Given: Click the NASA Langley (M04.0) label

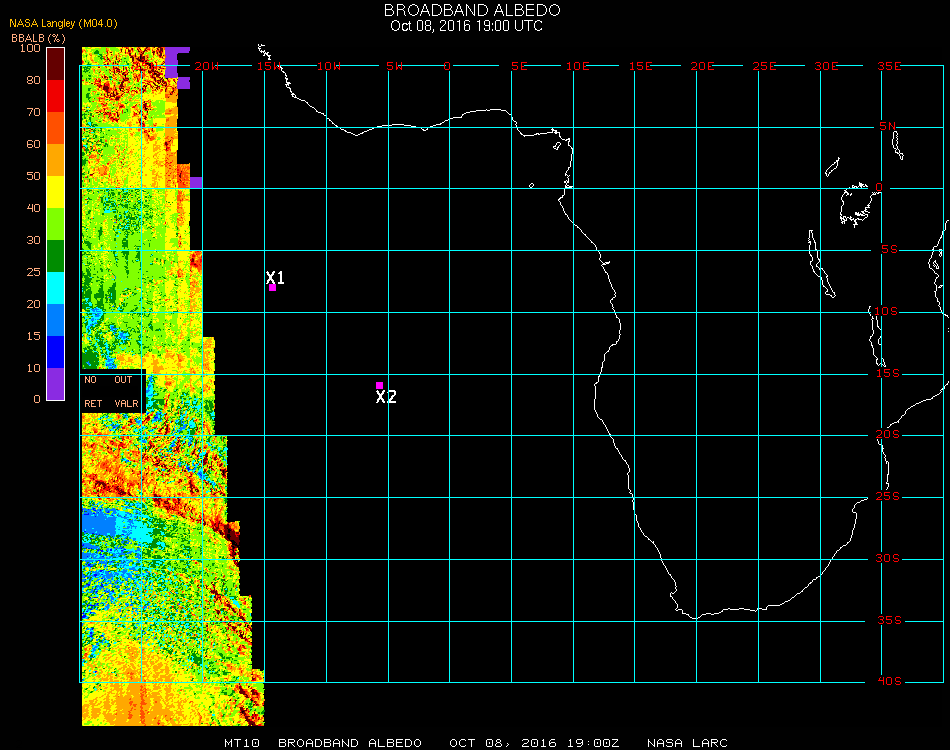Looking at the screenshot, I should pyautogui.click(x=63, y=24).
